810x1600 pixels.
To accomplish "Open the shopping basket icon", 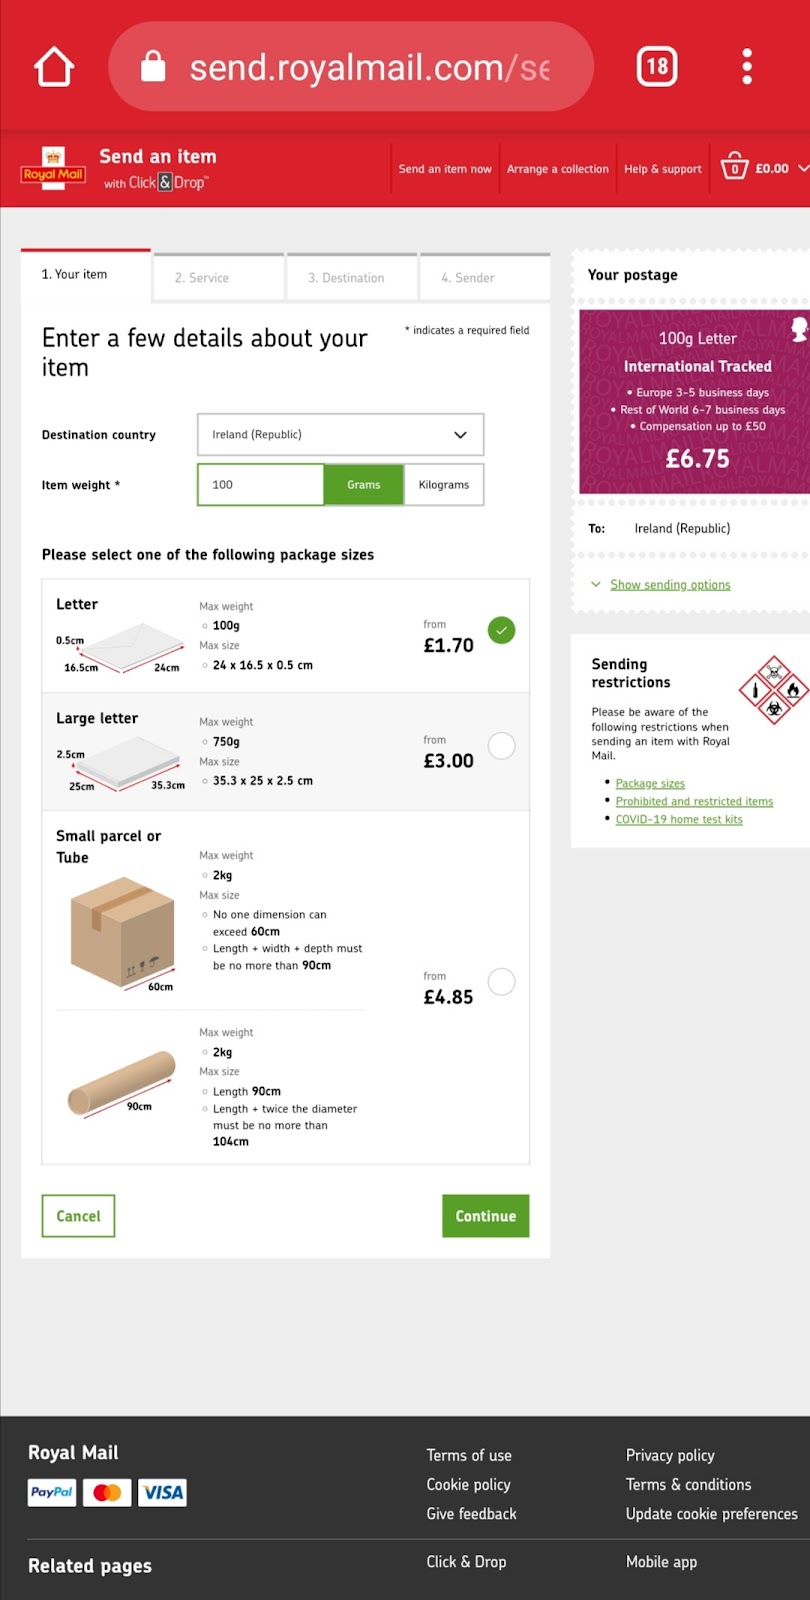I will coord(734,167).
